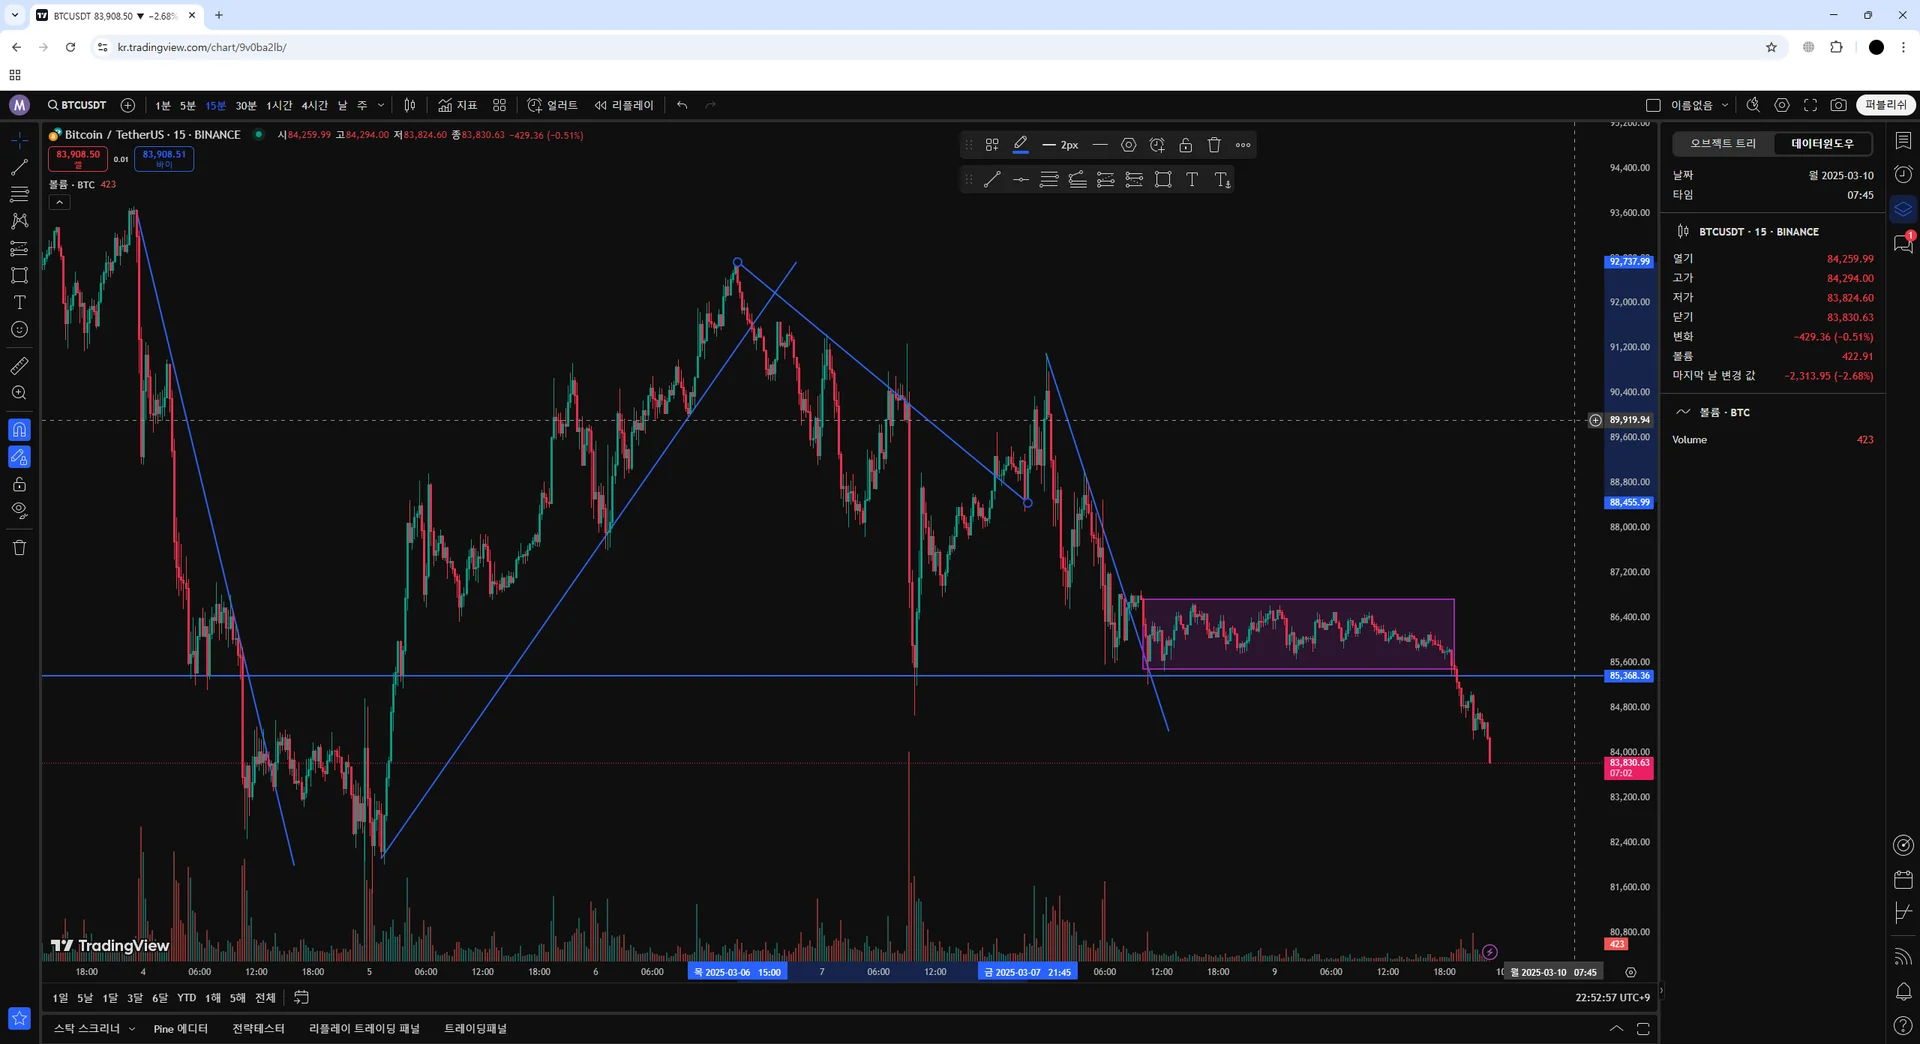
Task: Take a chart snapshot with camera icon
Action: 1838,105
